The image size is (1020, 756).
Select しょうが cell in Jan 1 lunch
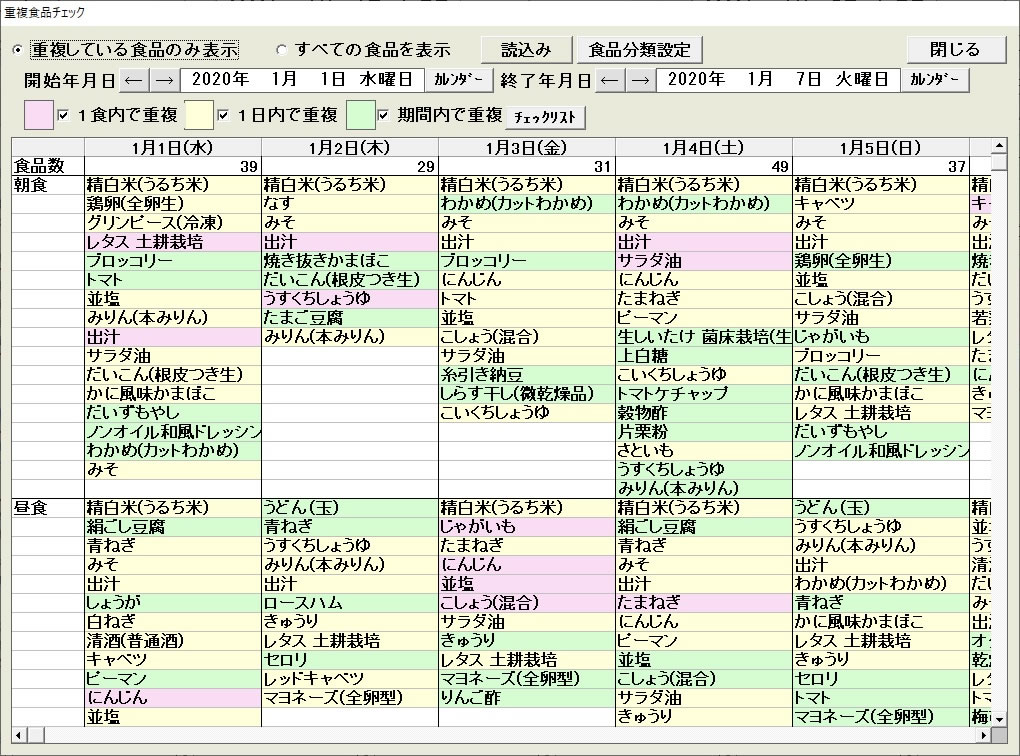click(173, 603)
